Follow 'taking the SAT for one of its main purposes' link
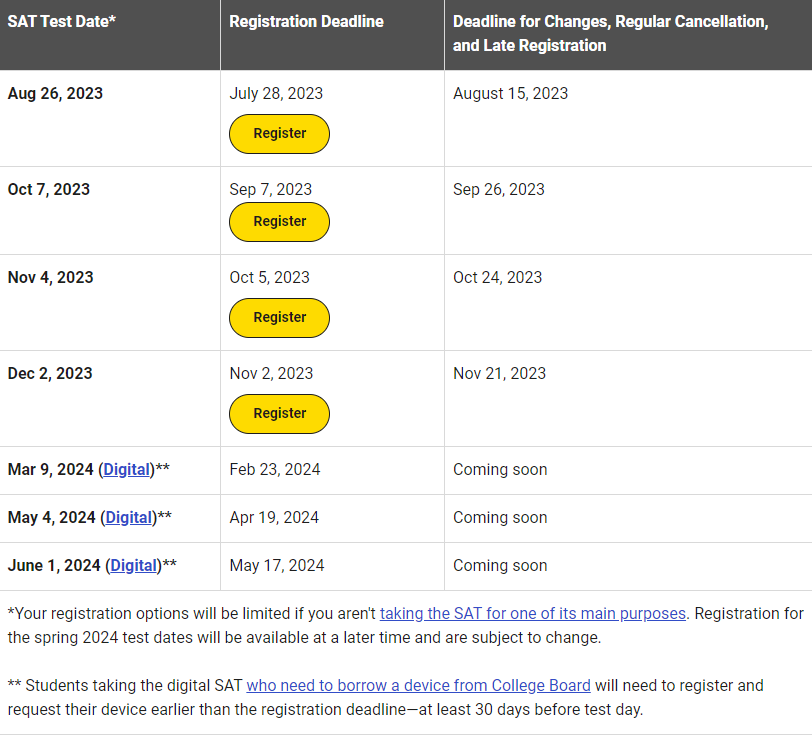Screen dimensions: 812x736 533,613
